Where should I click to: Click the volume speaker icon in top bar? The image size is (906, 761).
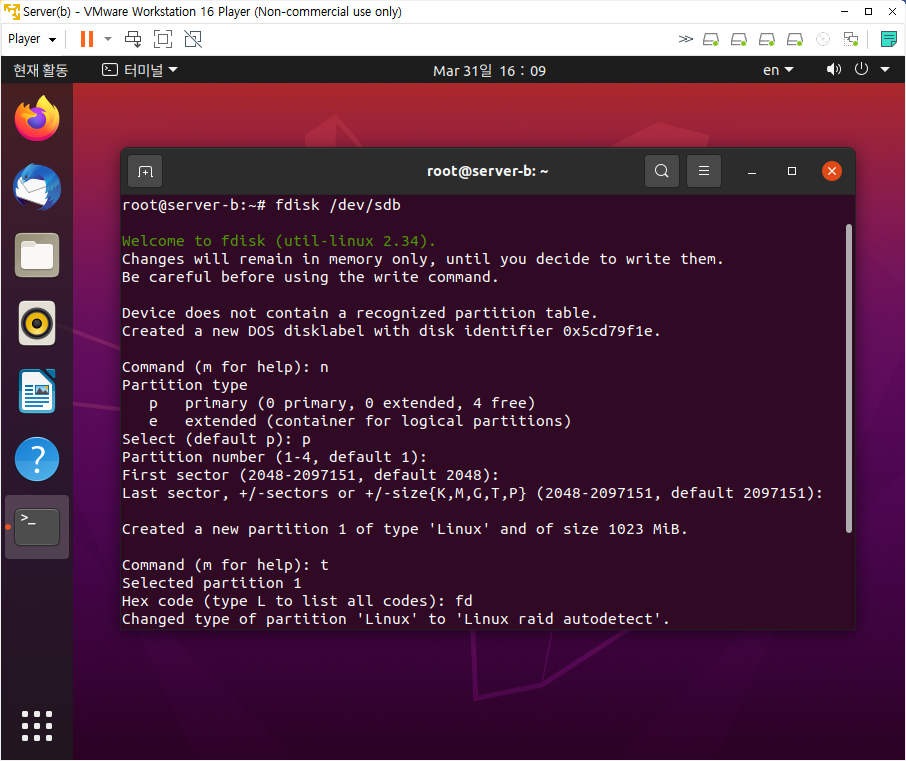pyautogui.click(x=833, y=70)
